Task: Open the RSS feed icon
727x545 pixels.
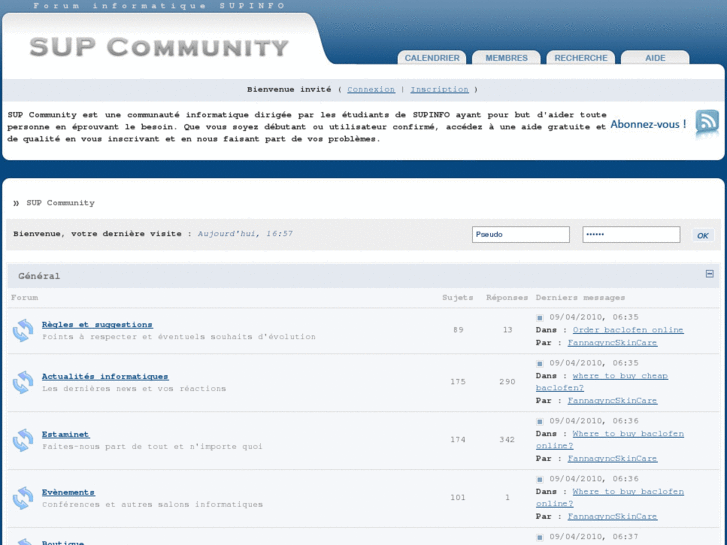Action: [x=707, y=122]
